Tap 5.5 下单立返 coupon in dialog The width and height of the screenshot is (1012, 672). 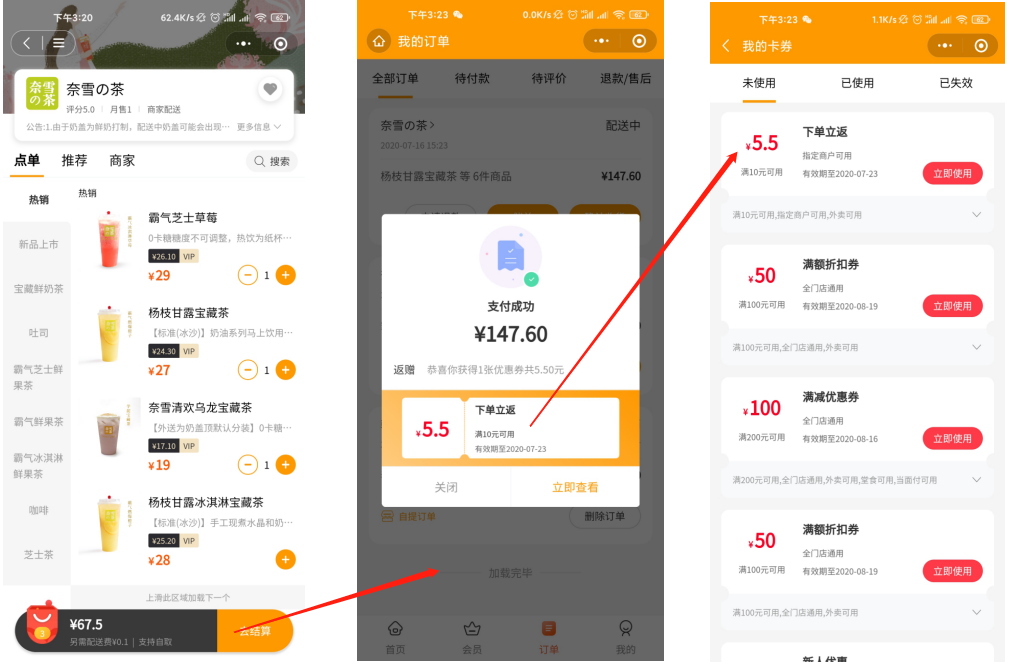click(511, 428)
